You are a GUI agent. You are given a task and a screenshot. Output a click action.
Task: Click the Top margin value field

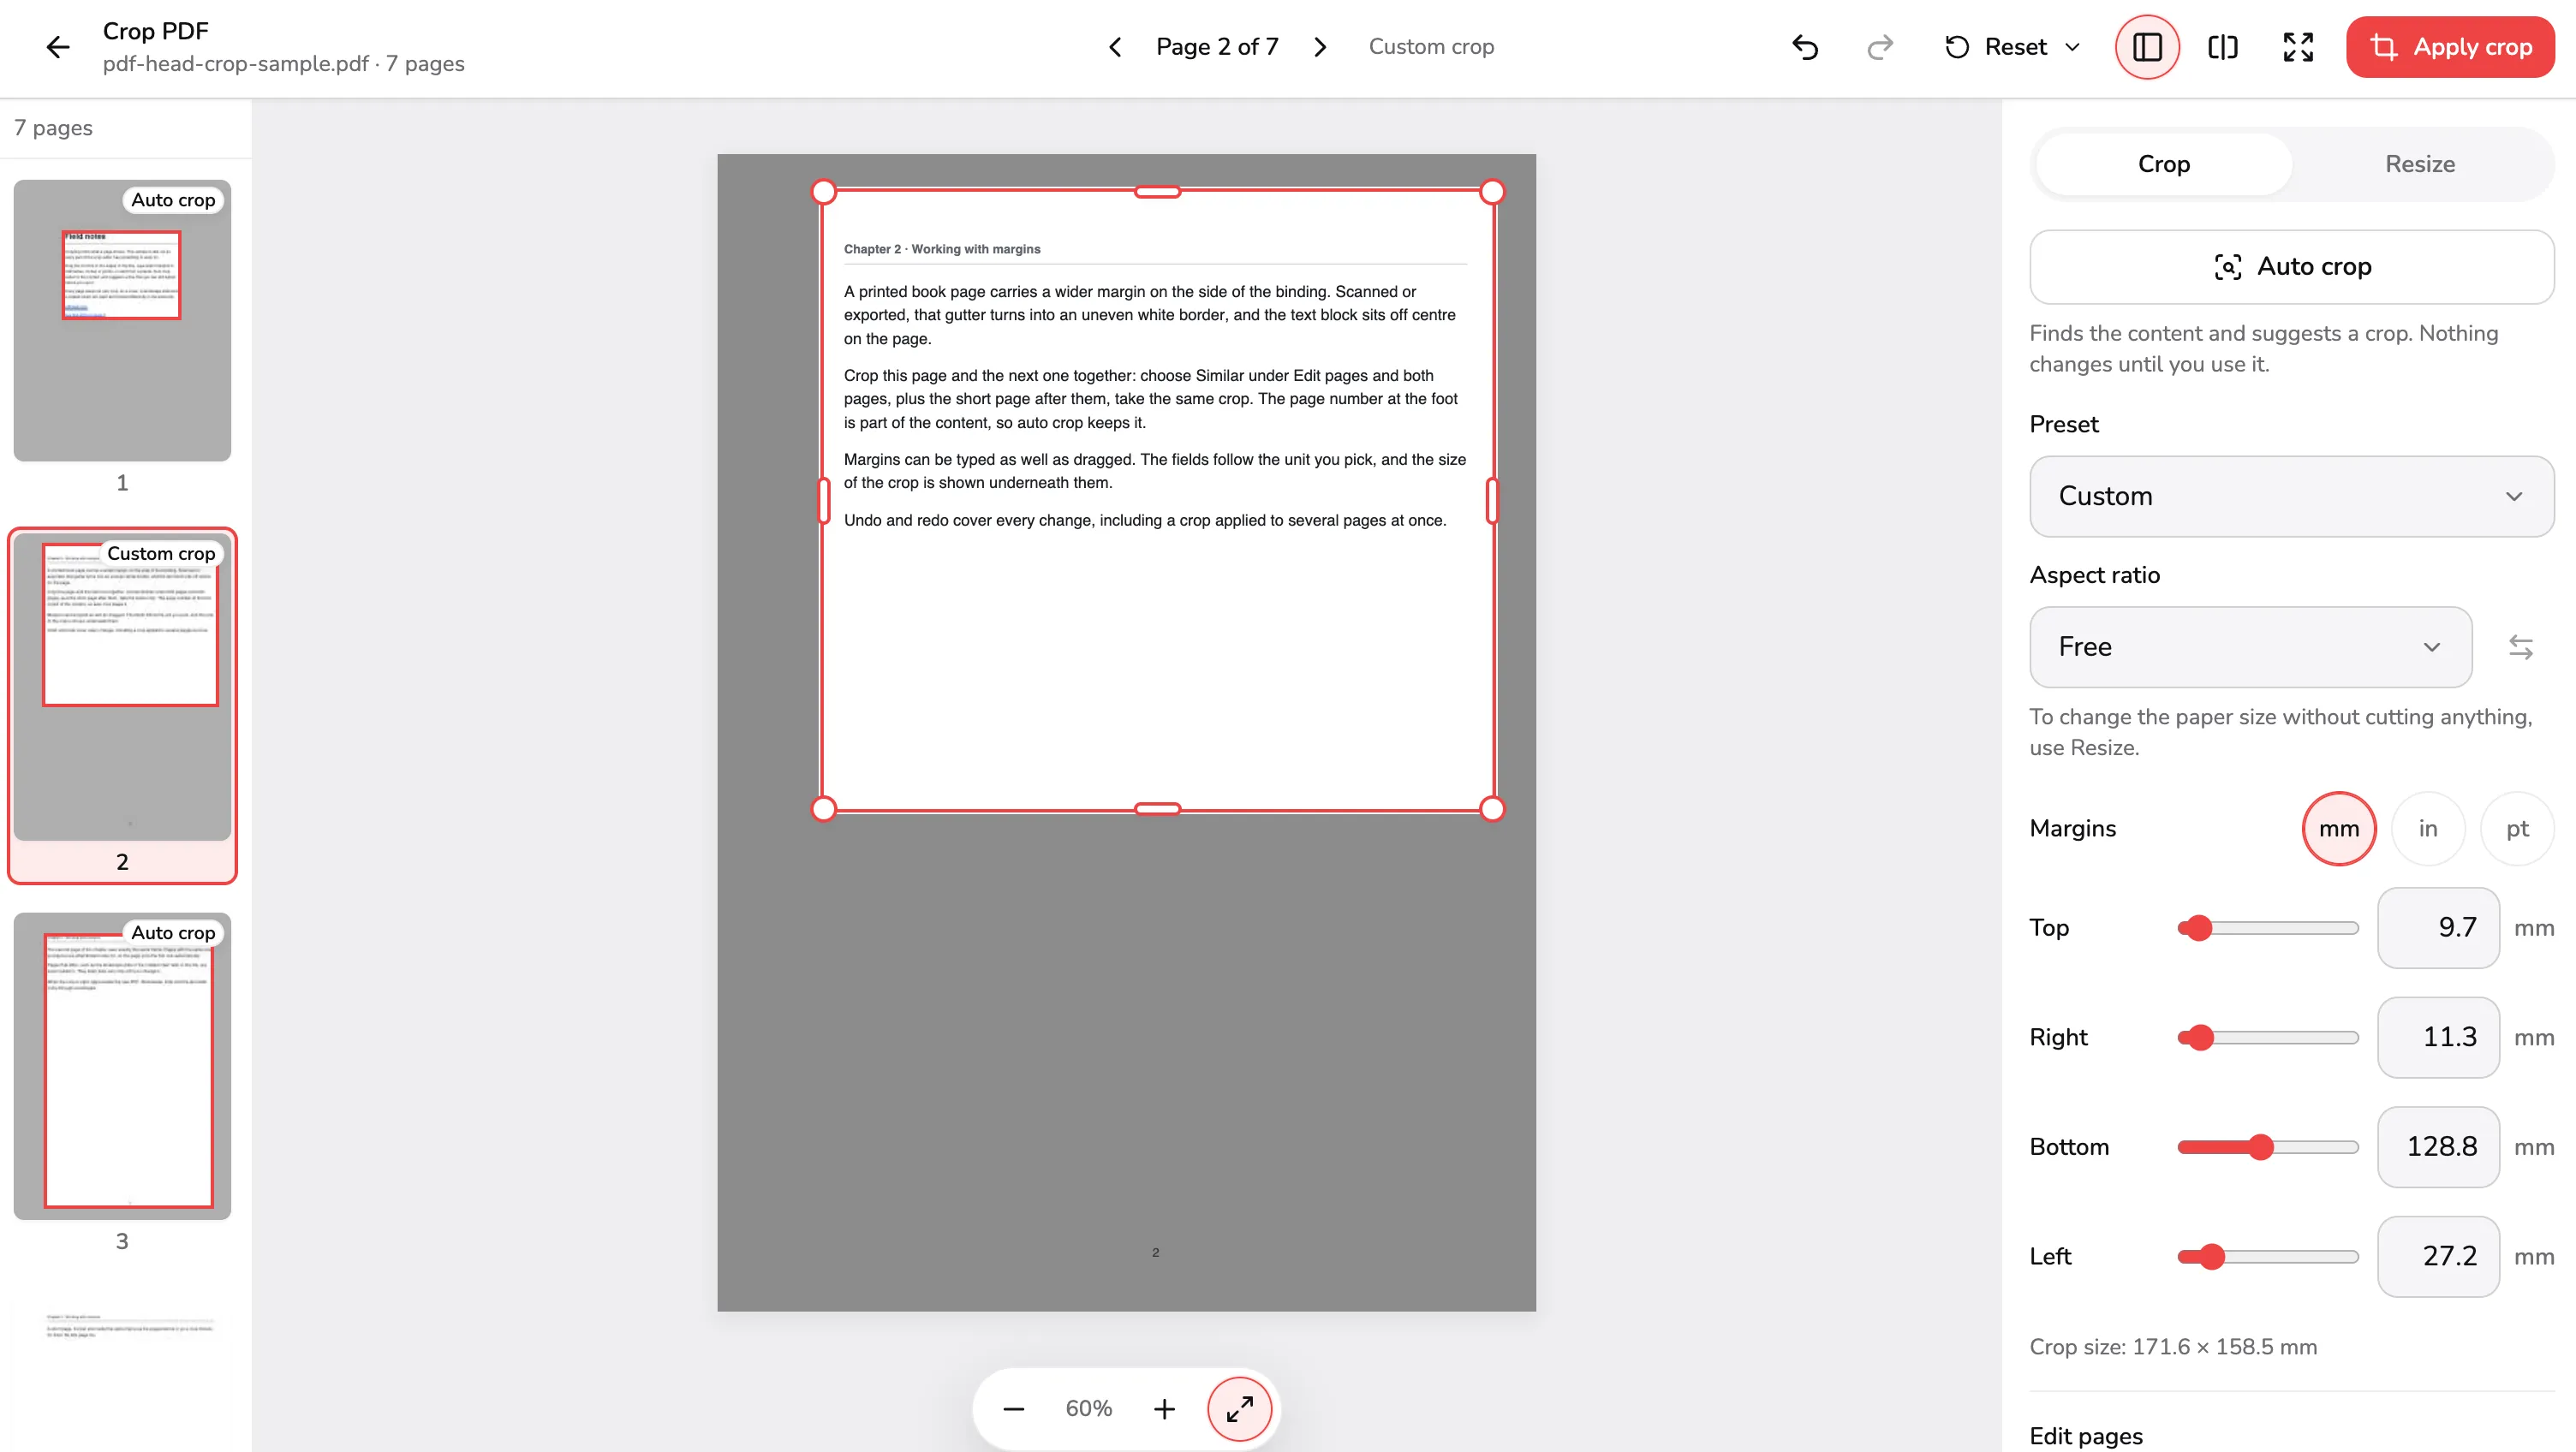(x=2438, y=928)
